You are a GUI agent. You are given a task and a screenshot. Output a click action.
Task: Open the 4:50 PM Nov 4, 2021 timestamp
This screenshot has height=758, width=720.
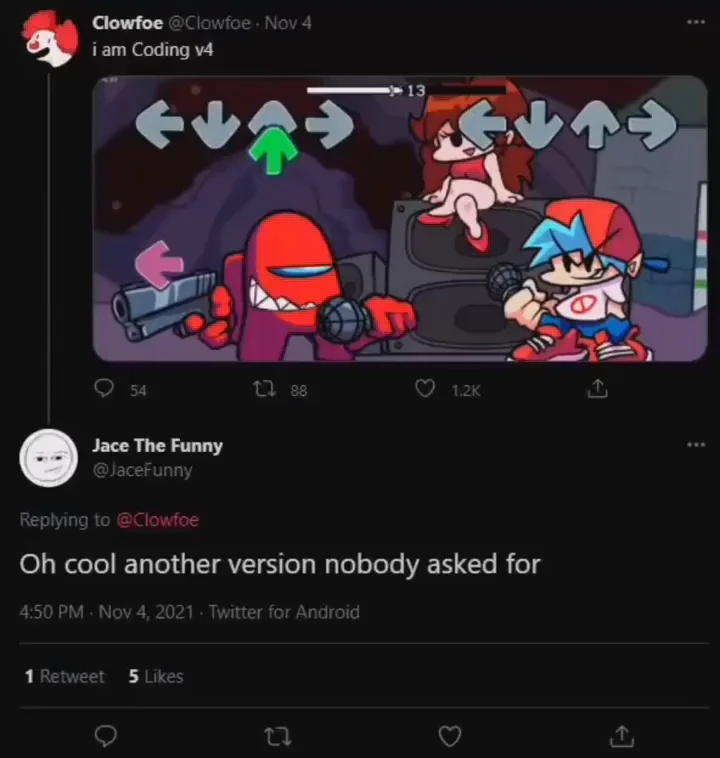point(106,612)
